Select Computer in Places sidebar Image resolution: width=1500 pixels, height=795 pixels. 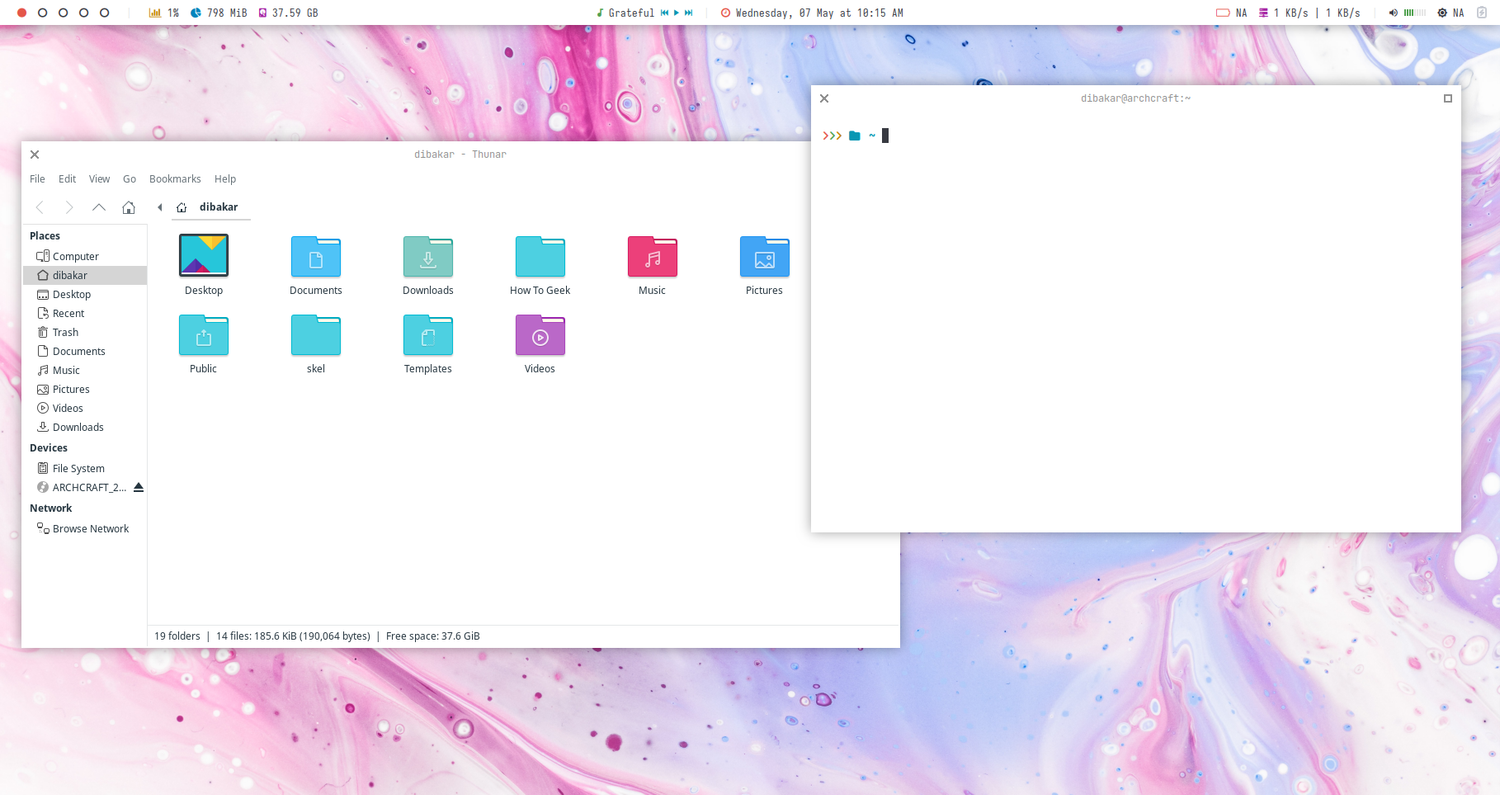click(x=84, y=256)
